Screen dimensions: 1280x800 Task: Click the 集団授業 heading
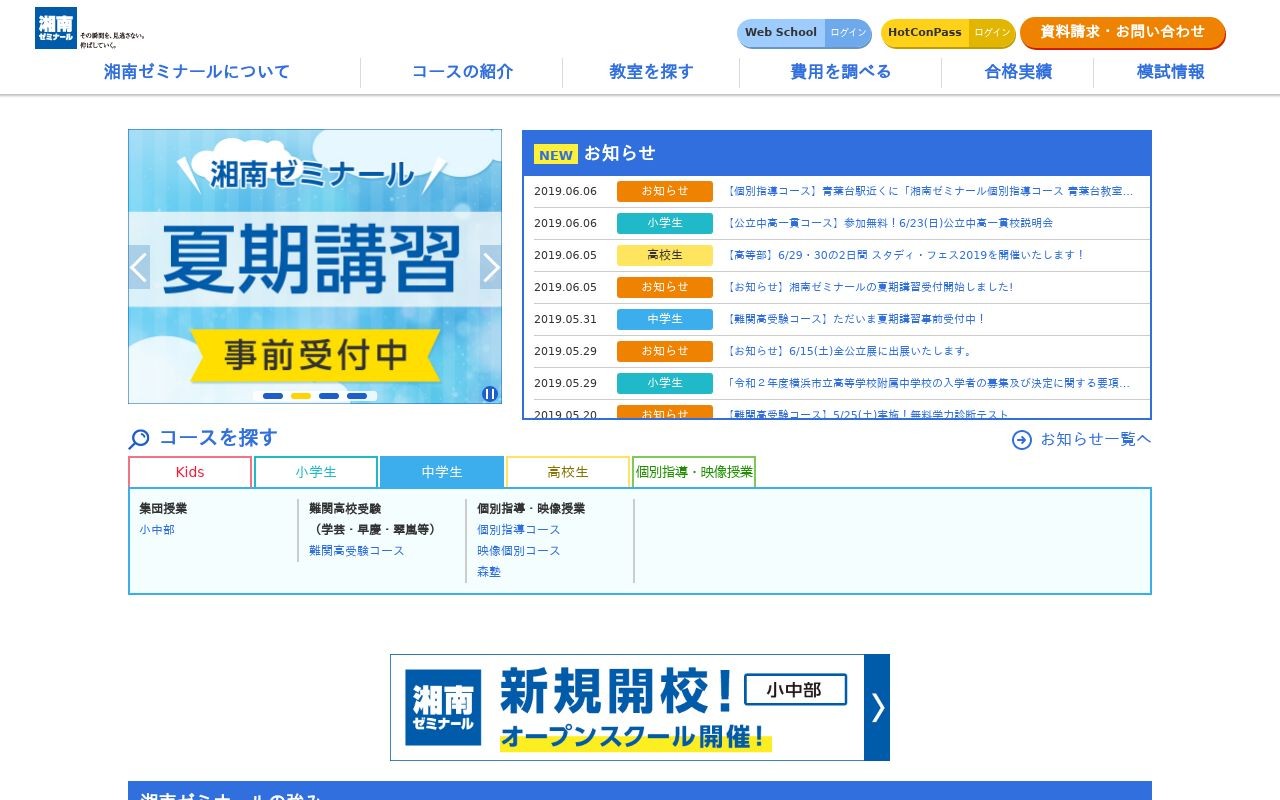tap(163, 509)
